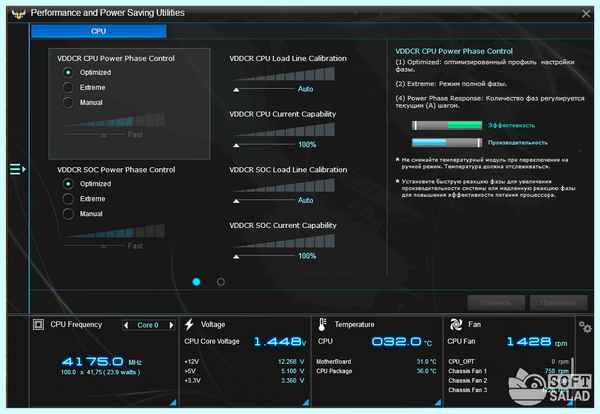Click the Core 0 selector label
The height and width of the screenshot is (414, 600).
148,325
